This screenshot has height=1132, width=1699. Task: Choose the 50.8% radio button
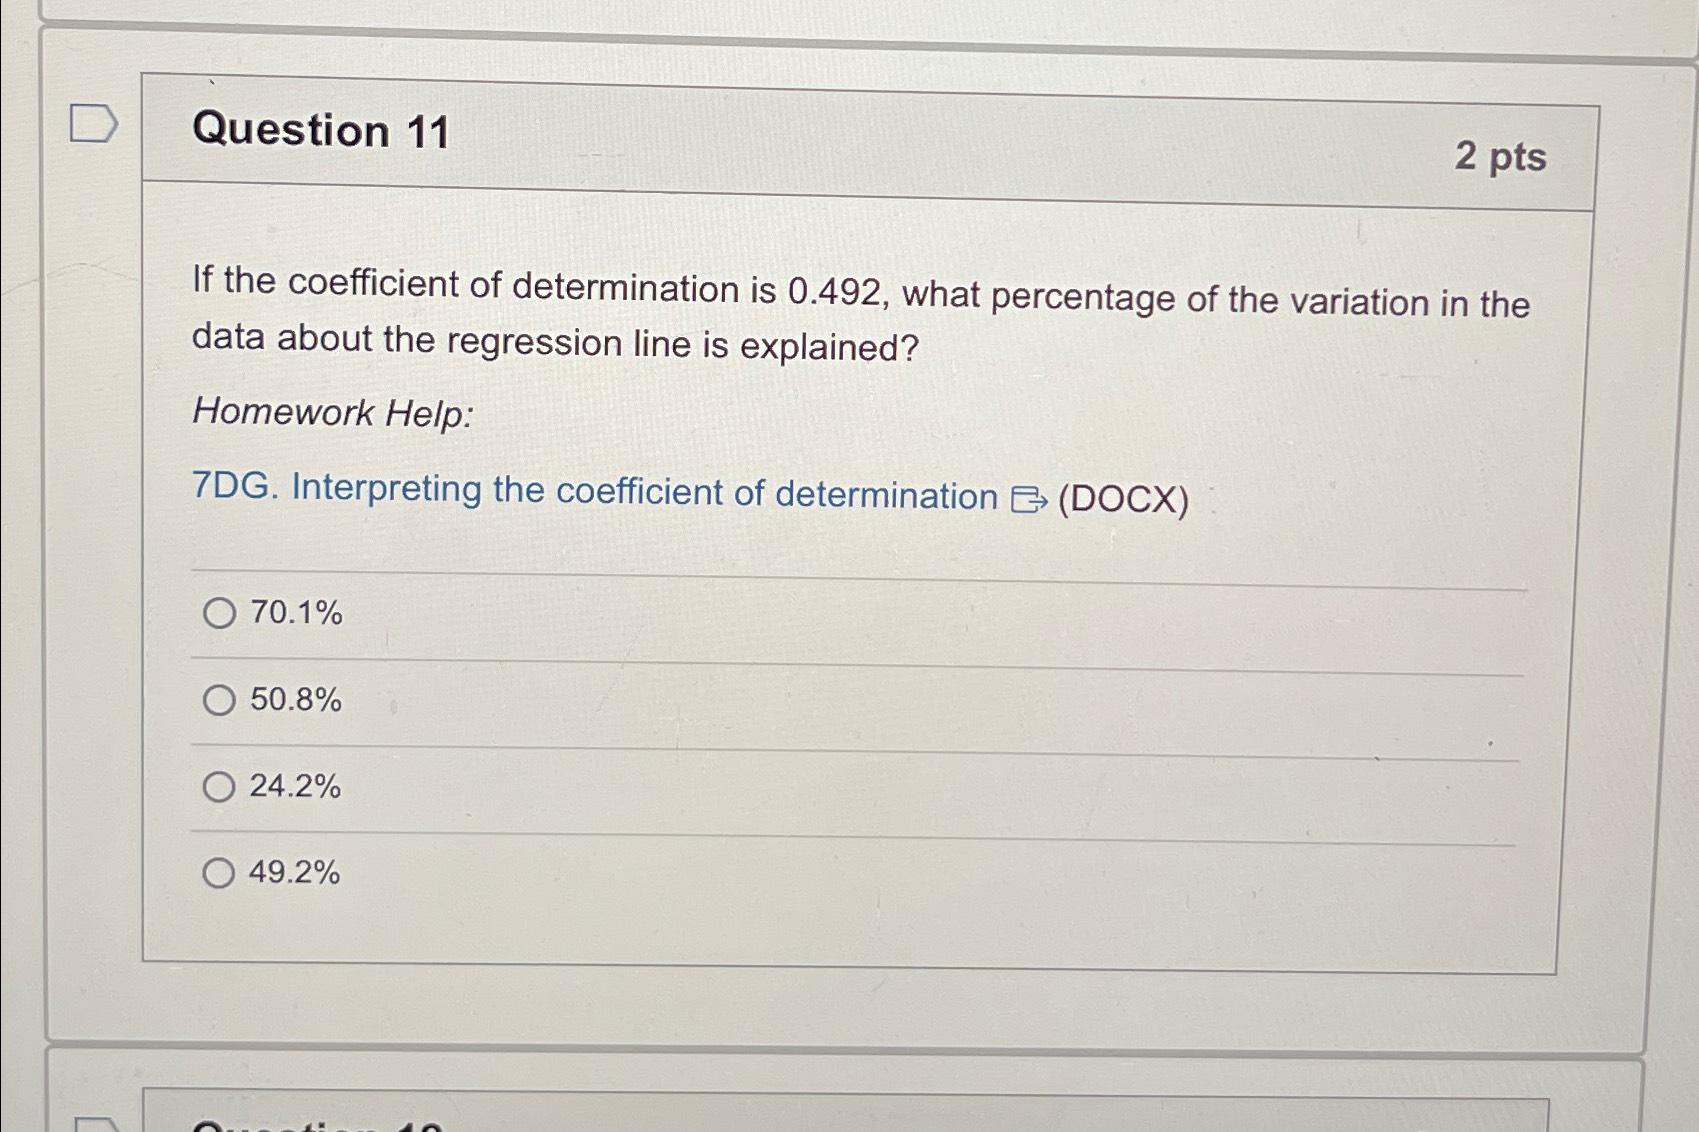[219, 700]
